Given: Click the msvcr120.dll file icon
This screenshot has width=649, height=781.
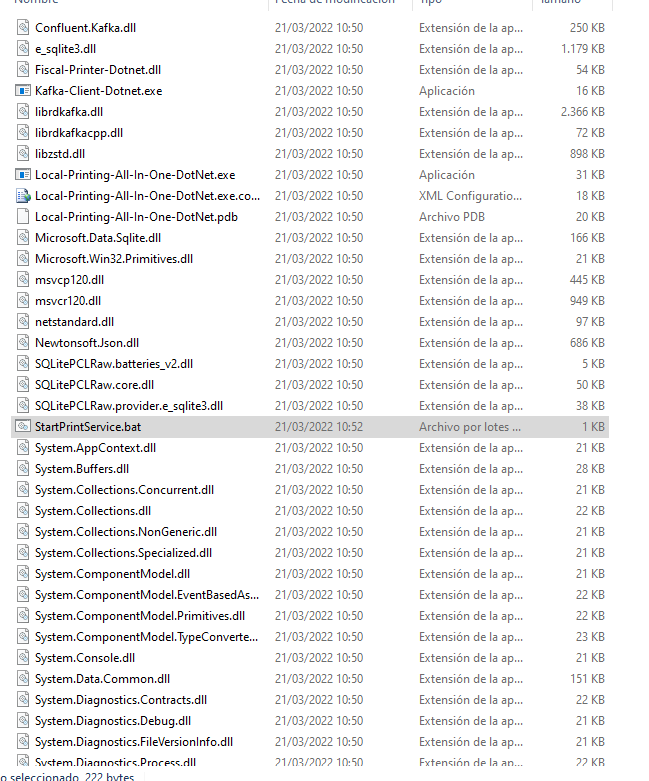Looking at the screenshot, I should click(x=23, y=300).
